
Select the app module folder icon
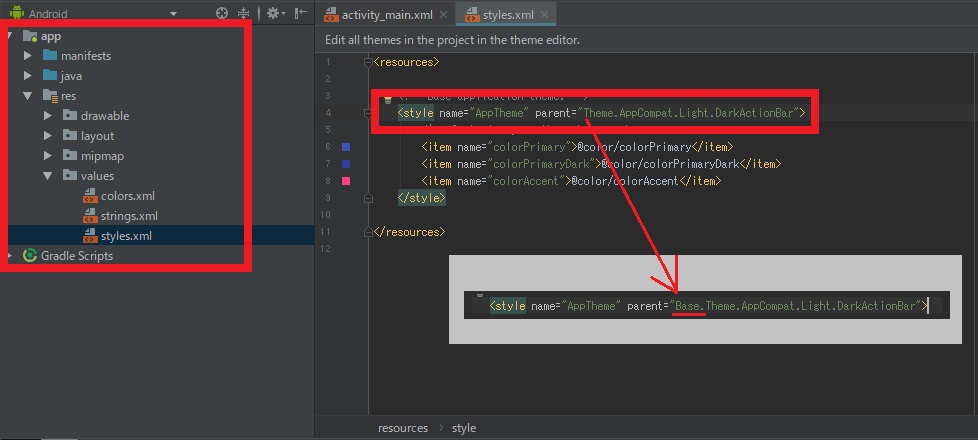30,36
